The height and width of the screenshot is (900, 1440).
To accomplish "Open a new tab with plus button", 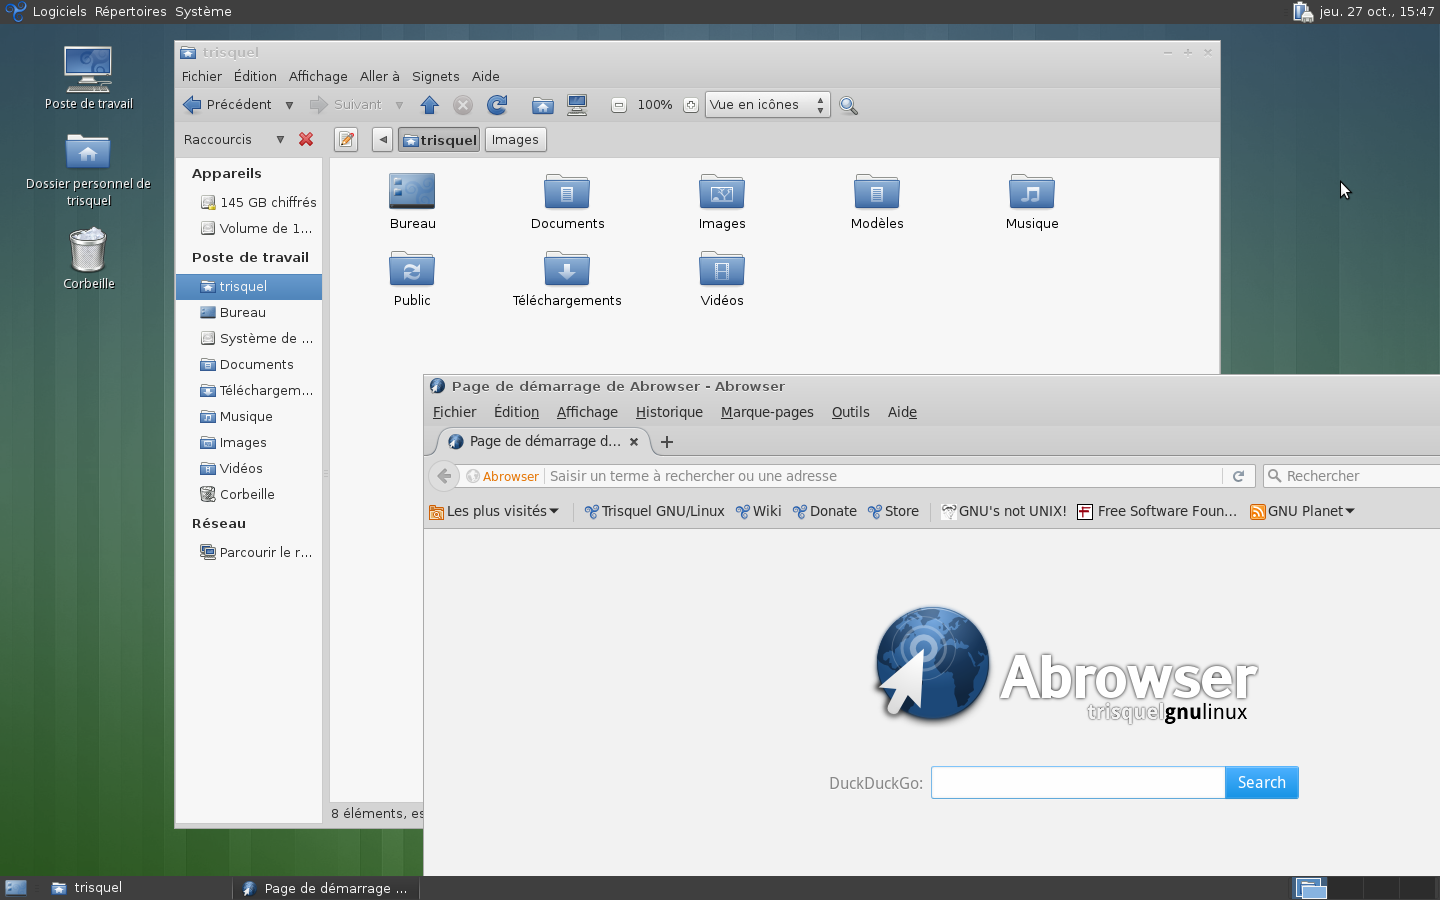I will (667, 441).
